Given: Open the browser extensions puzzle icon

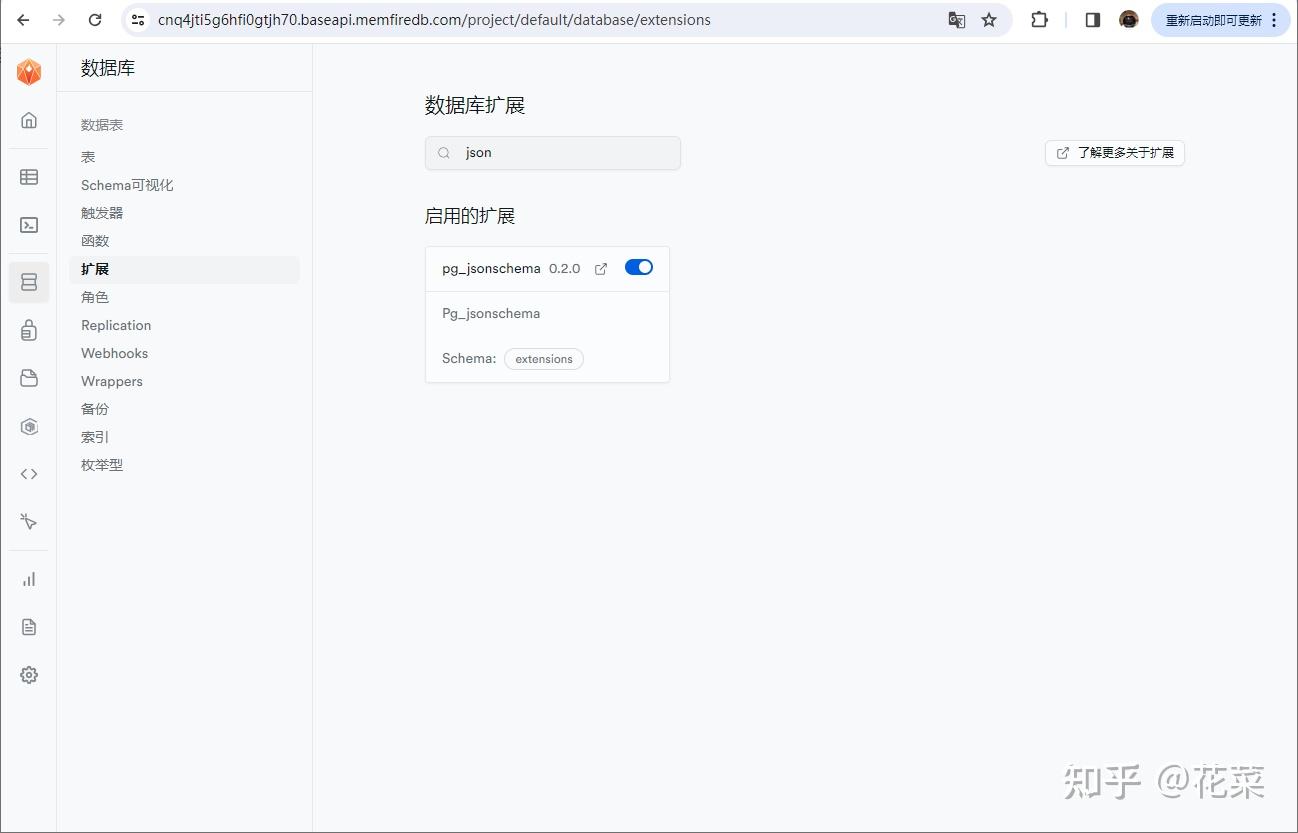Looking at the screenshot, I should point(1039,19).
